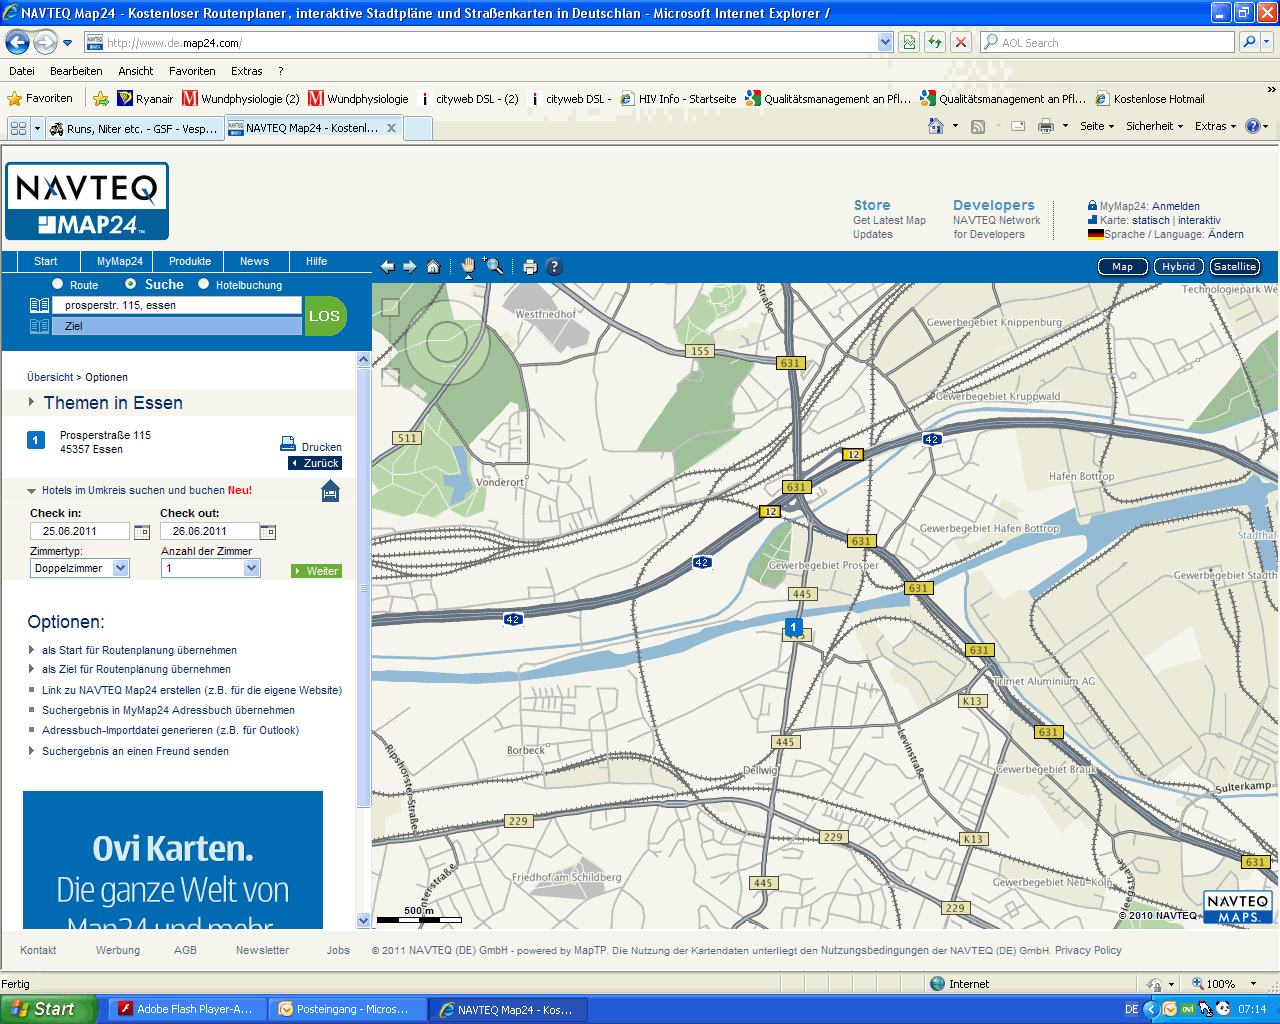Open the Produkte tab
1280x1024 pixels.
point(190,261)
